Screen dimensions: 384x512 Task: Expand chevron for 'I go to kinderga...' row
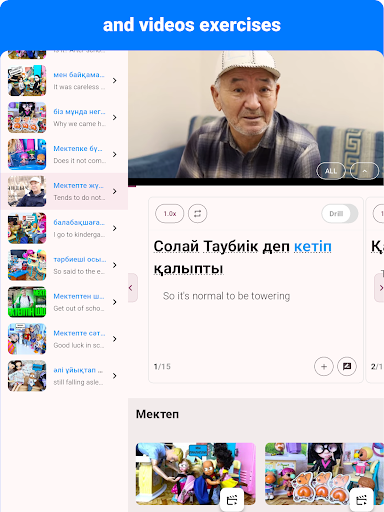coord(115,228)
